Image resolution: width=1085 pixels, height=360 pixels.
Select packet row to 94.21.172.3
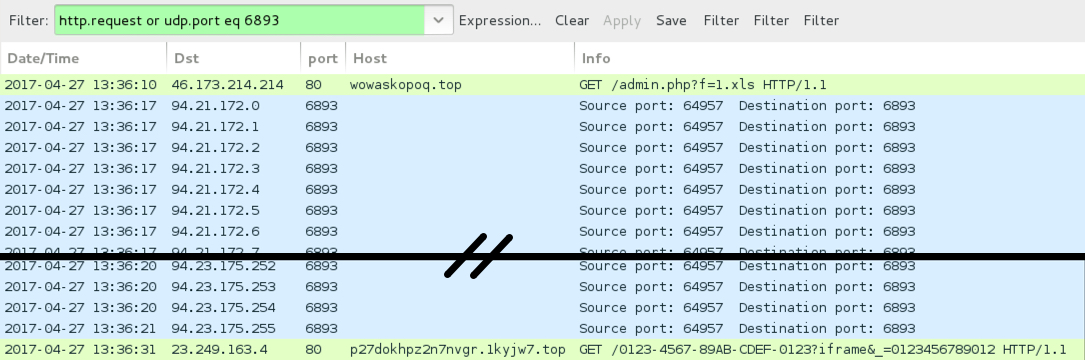542,168
